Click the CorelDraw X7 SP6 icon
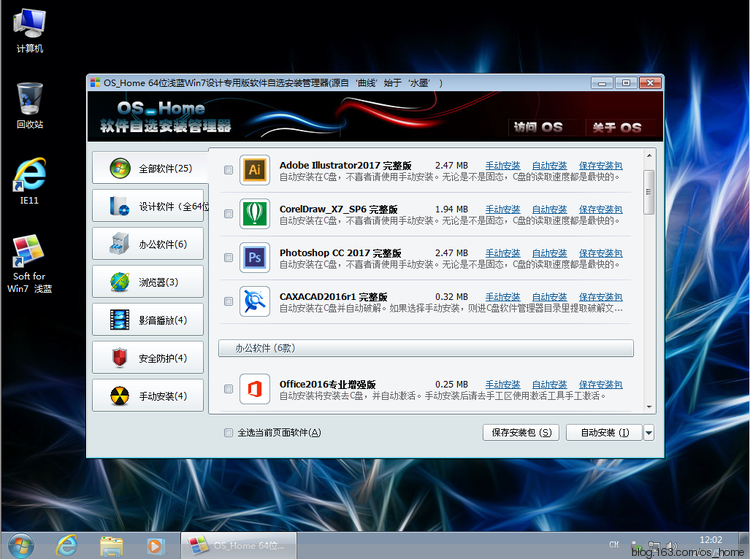Image resolution: width=750 pixels, height=559 pixels. click(255, 214)
